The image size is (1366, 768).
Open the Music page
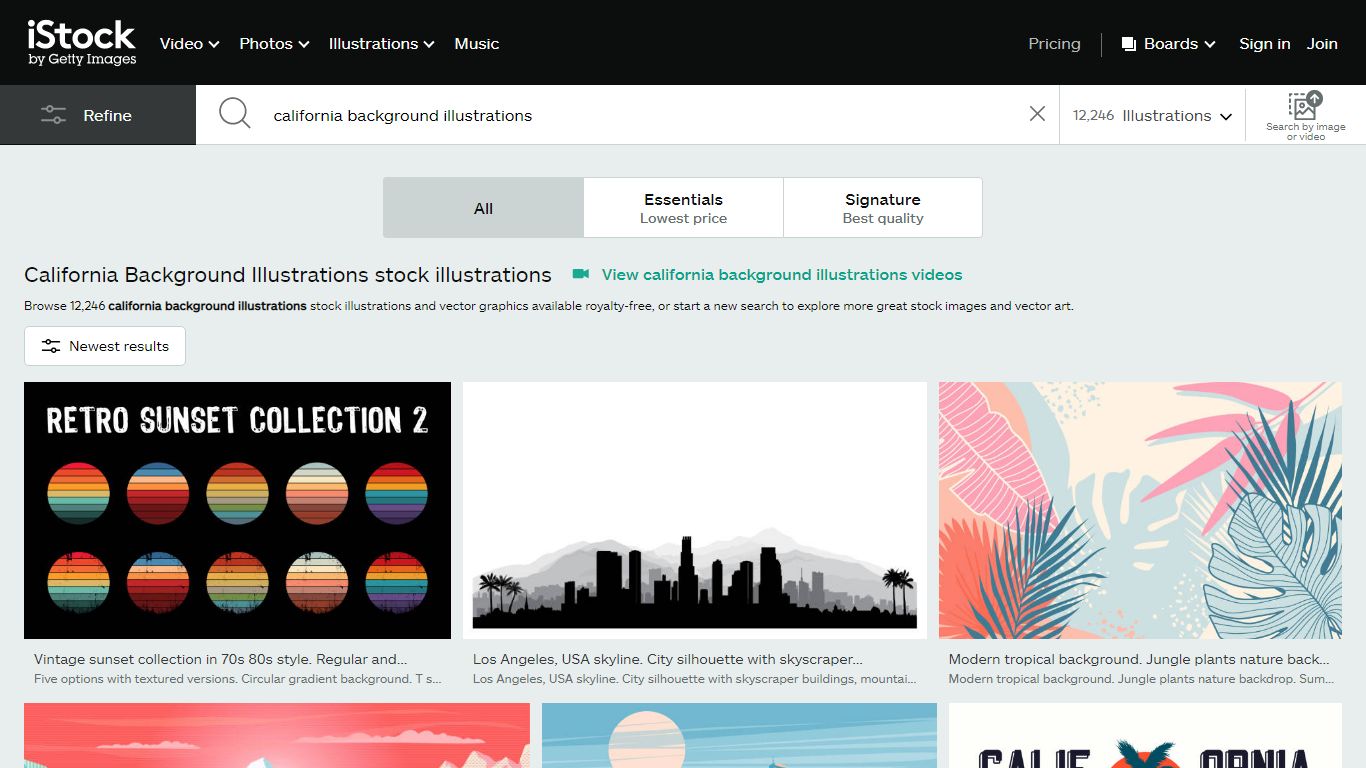pyautogui.click(x=476, y=44)
